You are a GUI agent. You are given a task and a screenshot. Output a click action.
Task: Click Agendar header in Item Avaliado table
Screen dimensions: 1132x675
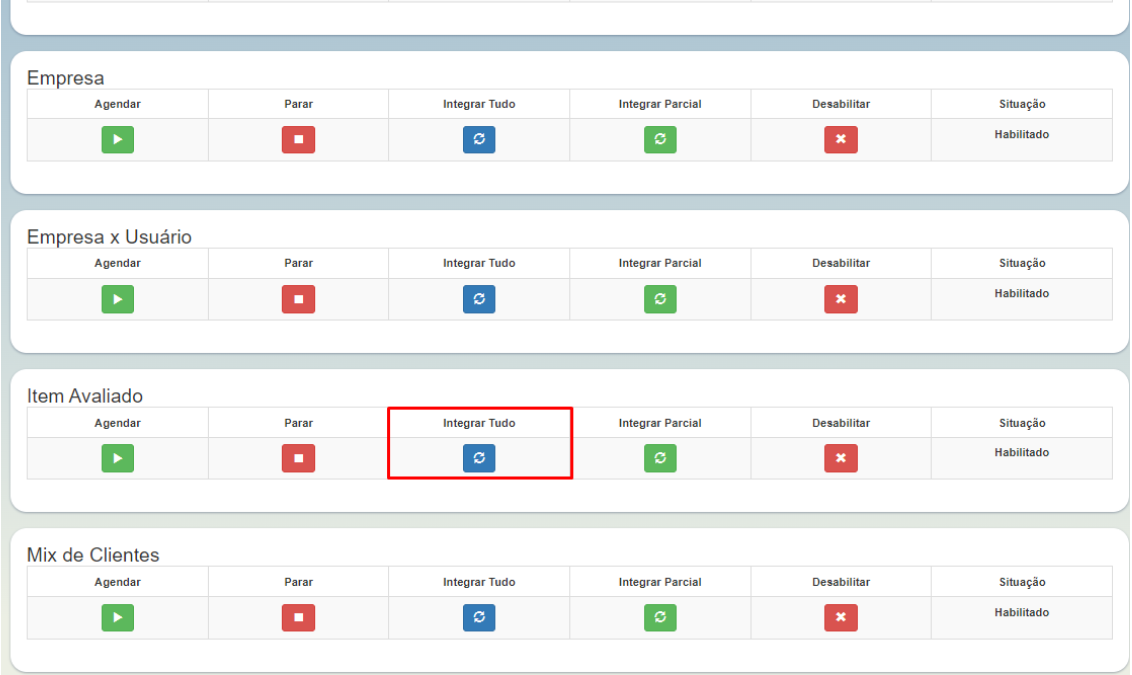click(118, 423)
